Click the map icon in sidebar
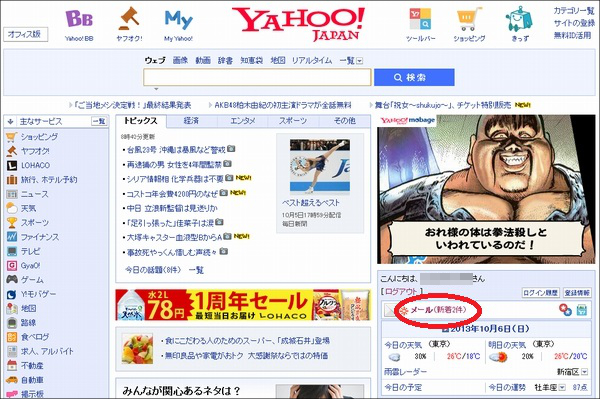 point(12,308)
